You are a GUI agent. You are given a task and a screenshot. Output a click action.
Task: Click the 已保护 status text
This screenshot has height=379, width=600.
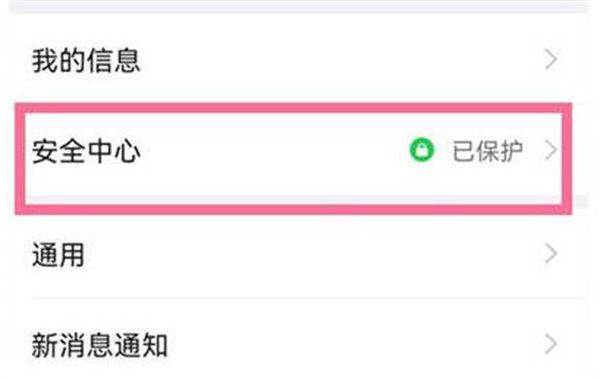(x=488, y=150)
